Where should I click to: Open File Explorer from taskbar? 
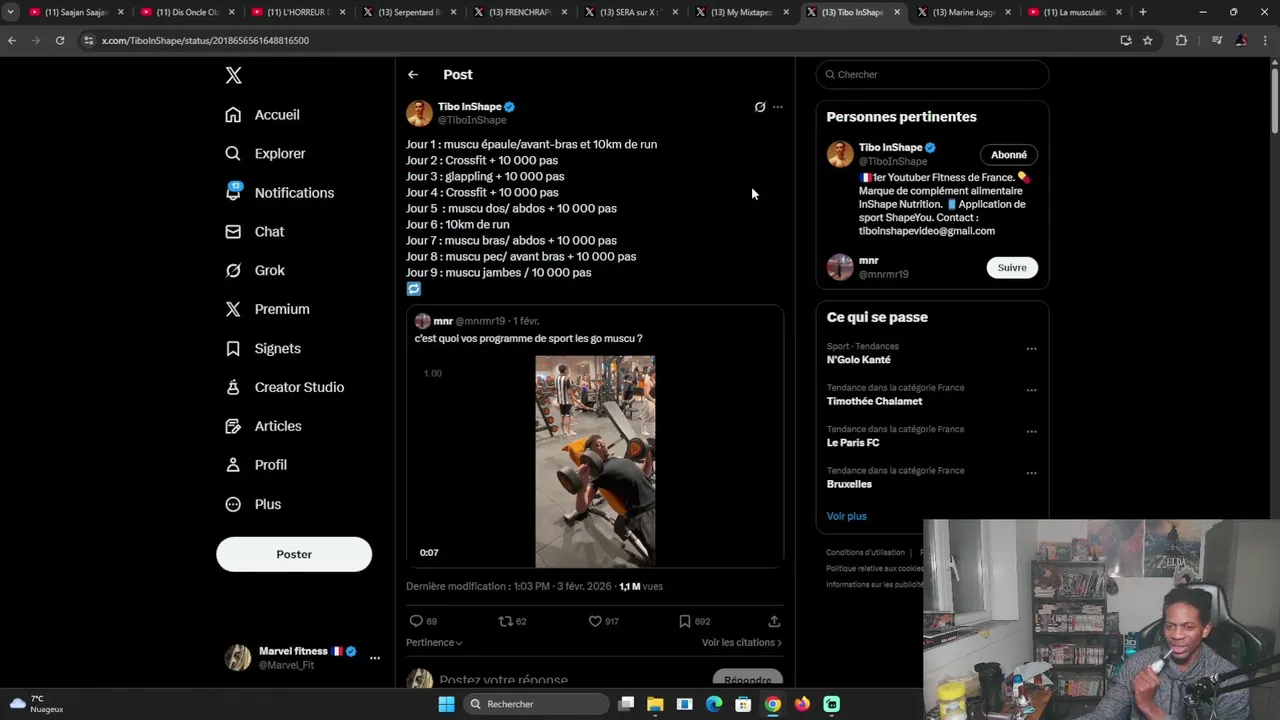tap(655, 704)
